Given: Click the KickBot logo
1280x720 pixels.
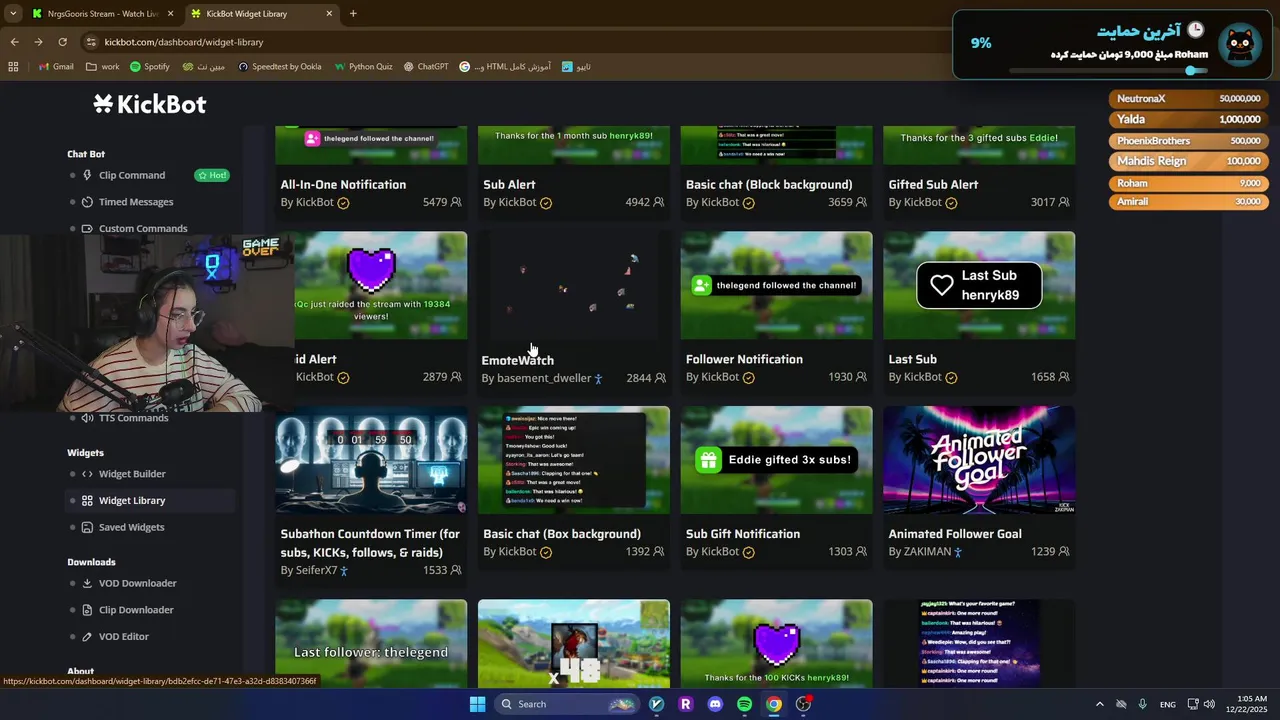Looking at the screenshot, I should coord(149,104).
